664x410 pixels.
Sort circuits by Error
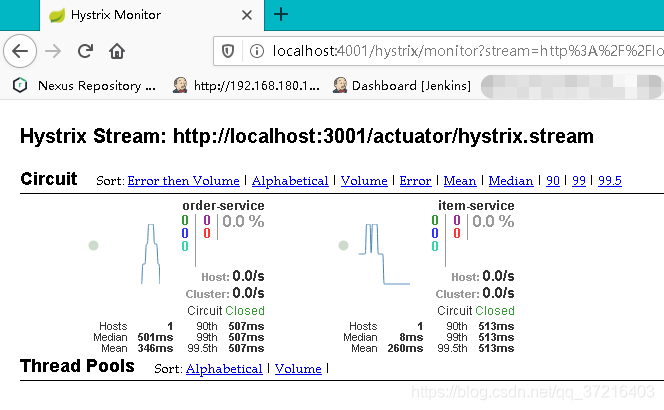[415, 181]
